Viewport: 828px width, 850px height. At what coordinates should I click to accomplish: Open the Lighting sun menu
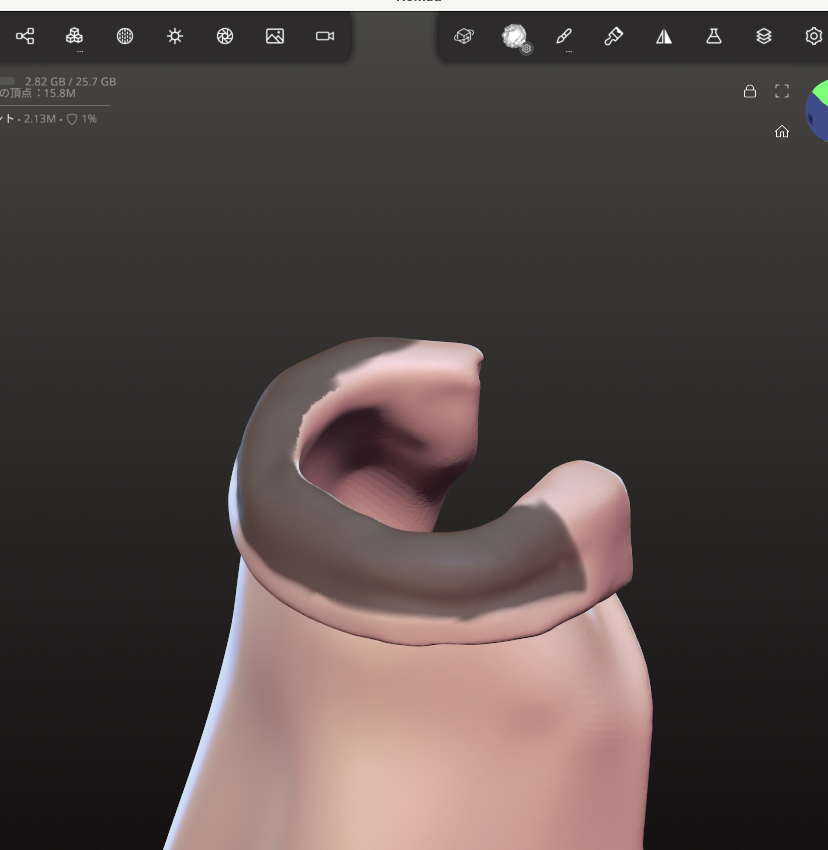[175, 36]
